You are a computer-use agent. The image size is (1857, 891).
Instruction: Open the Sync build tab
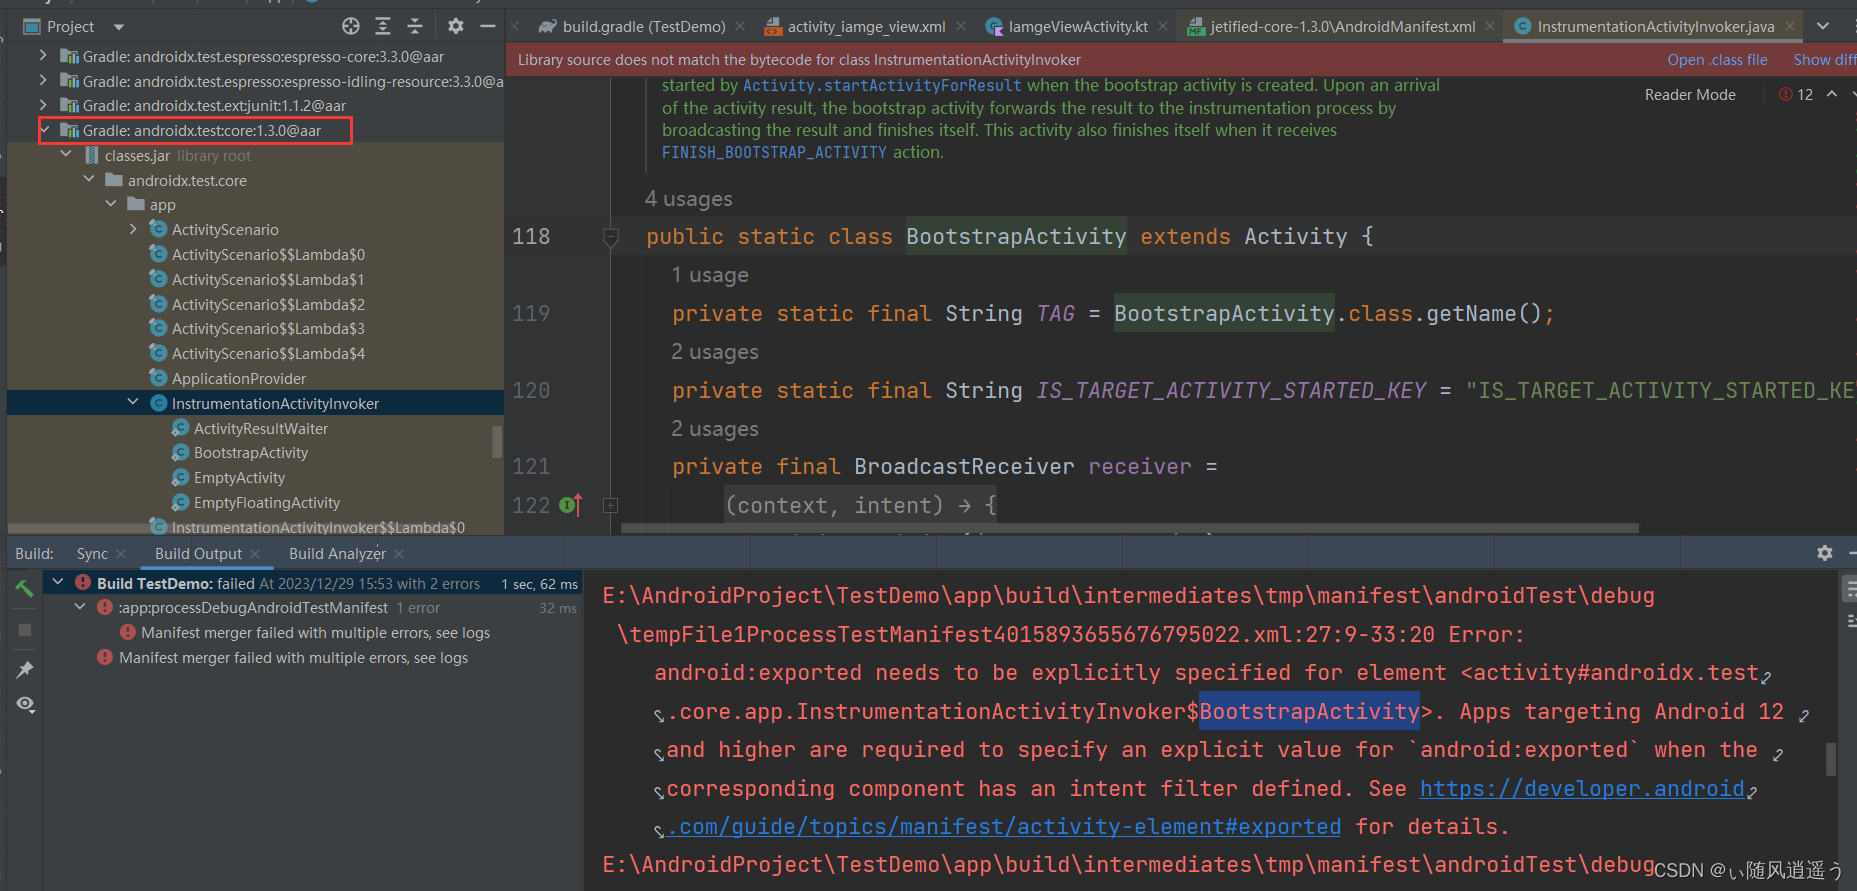tap(92, 554)
